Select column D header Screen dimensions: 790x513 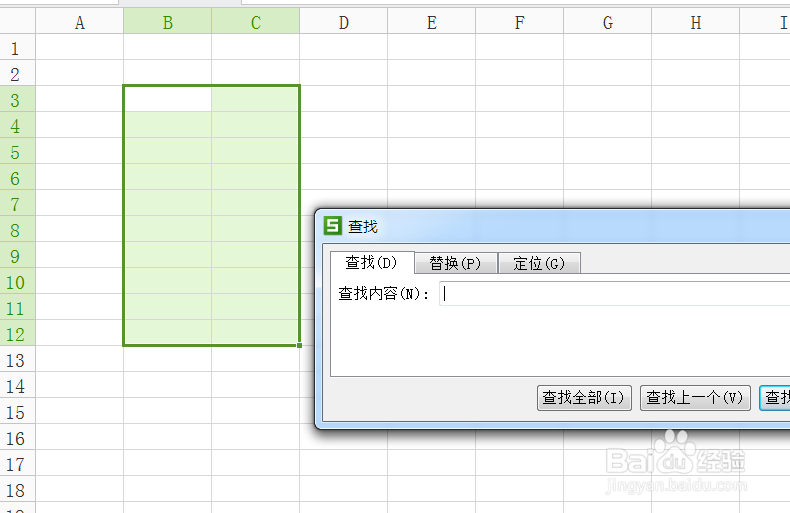[344, 23]
